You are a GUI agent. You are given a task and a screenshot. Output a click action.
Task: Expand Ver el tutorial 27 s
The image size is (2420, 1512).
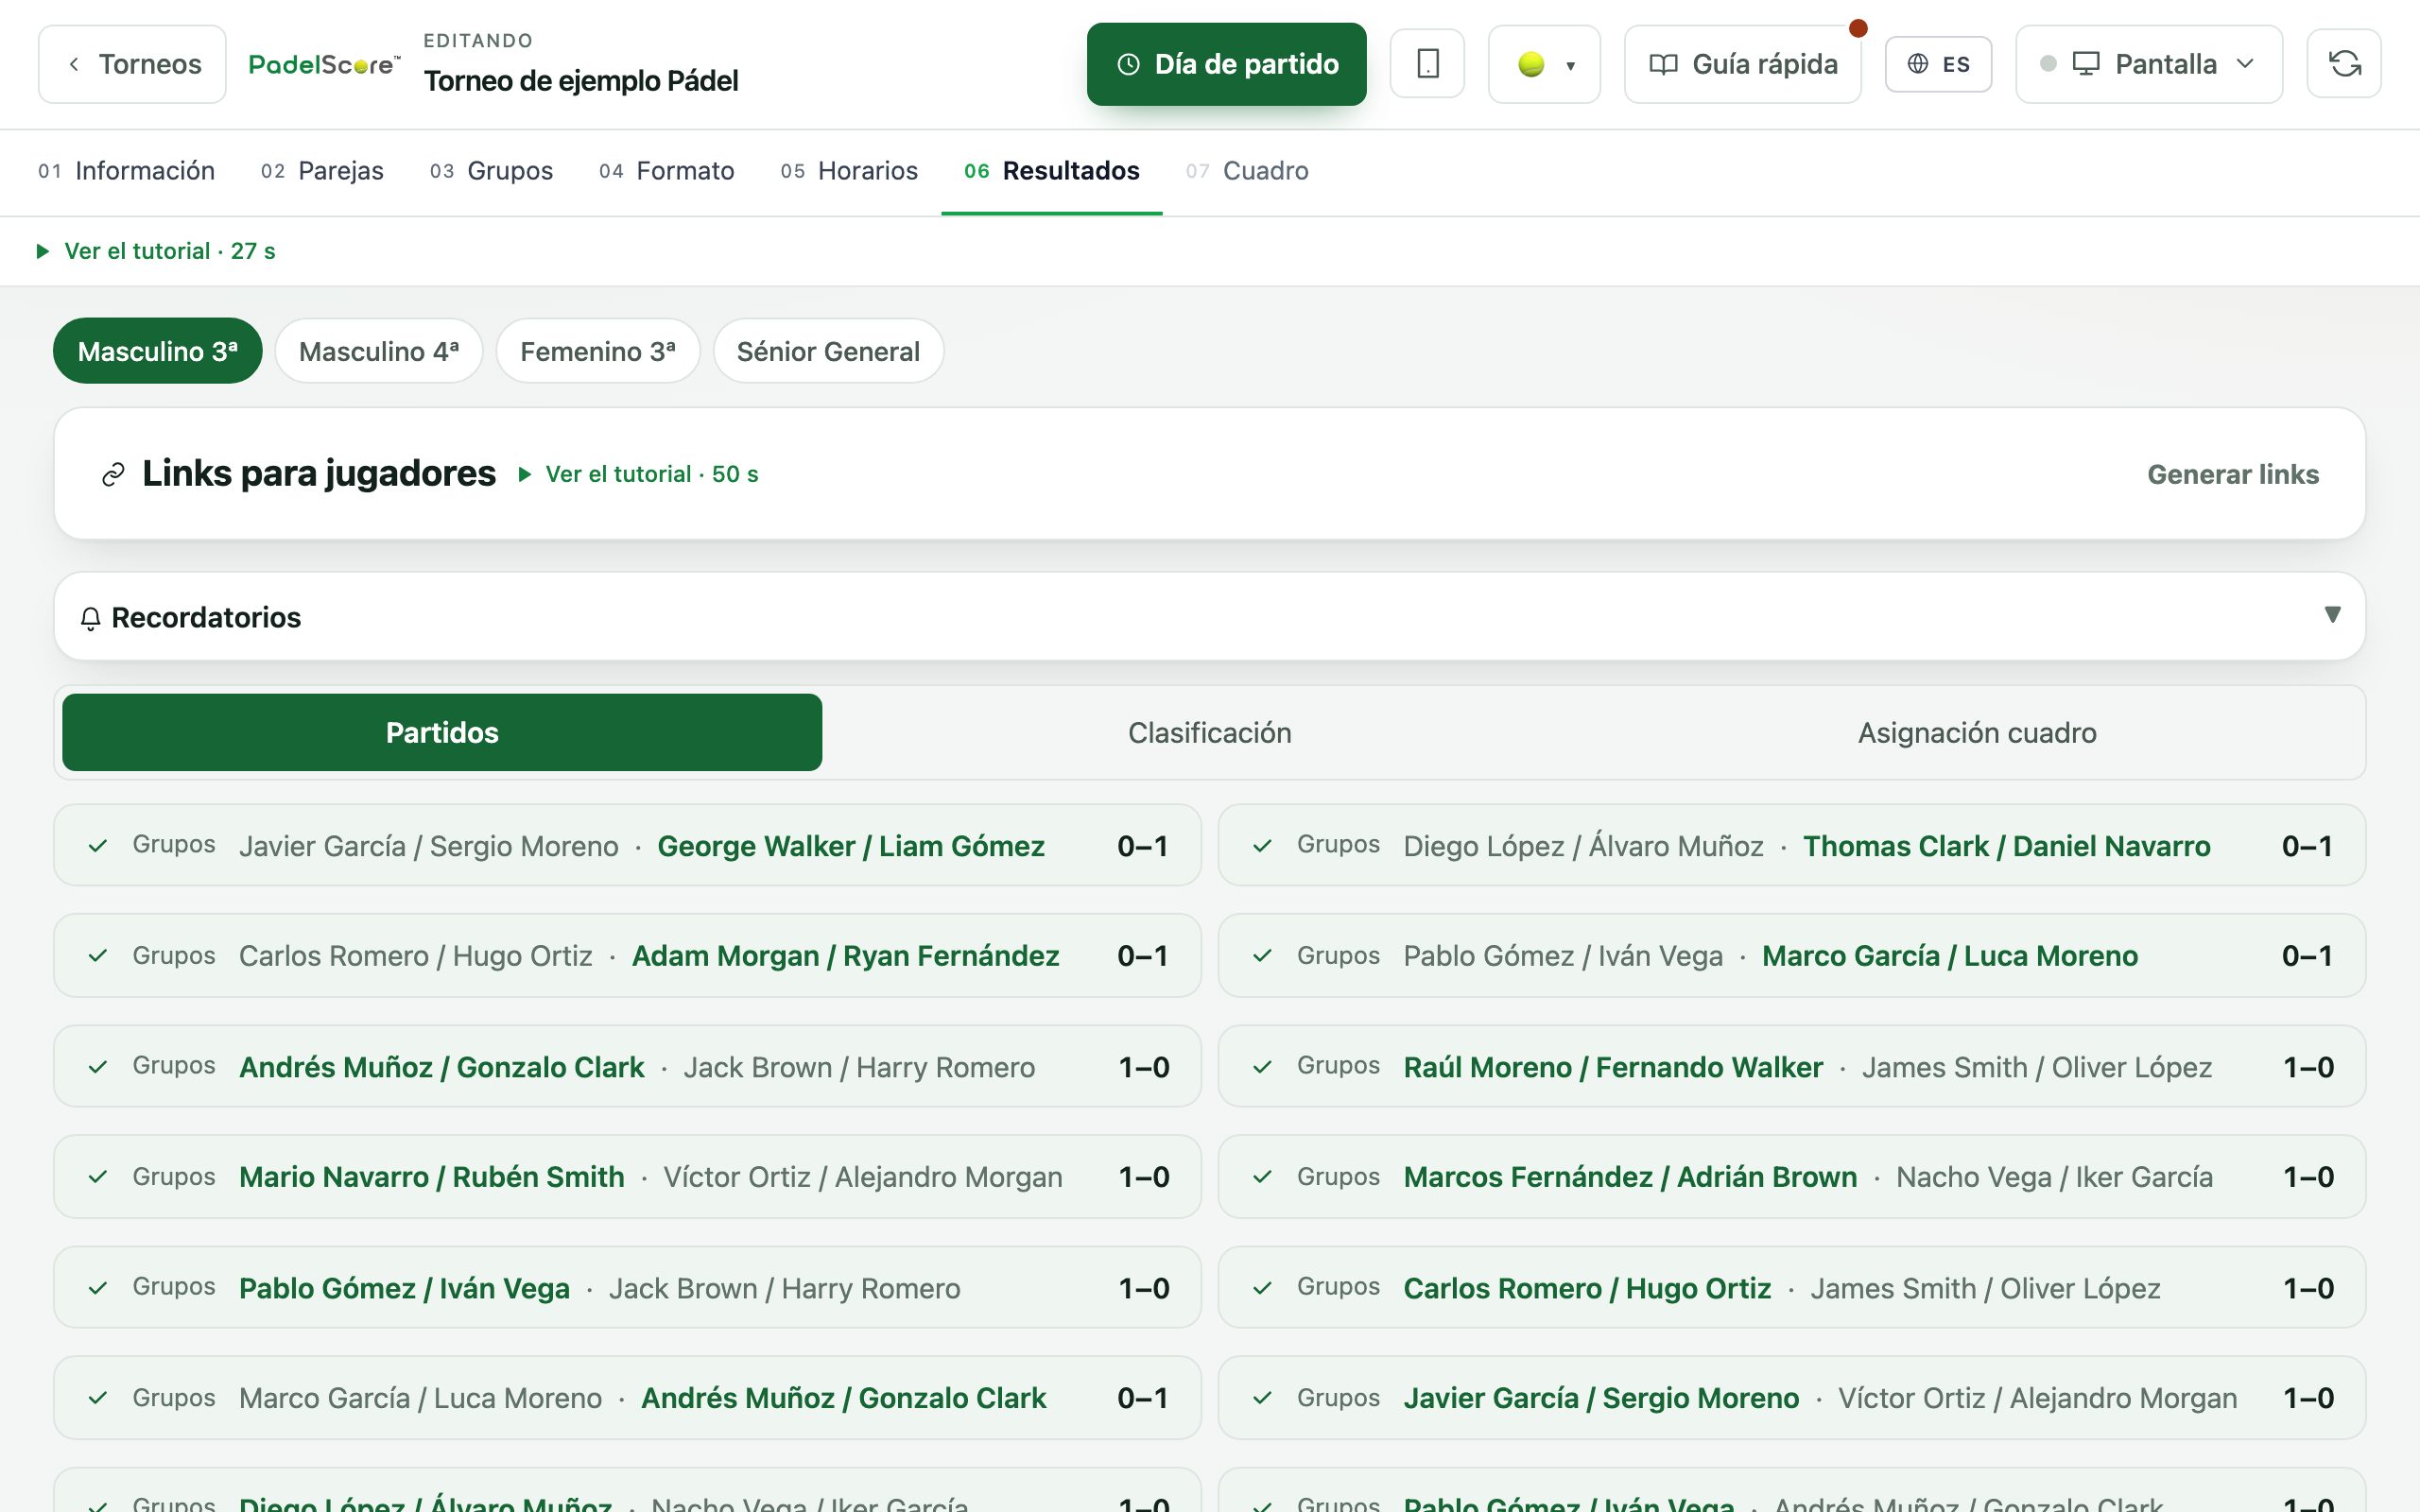coord(155,251)
